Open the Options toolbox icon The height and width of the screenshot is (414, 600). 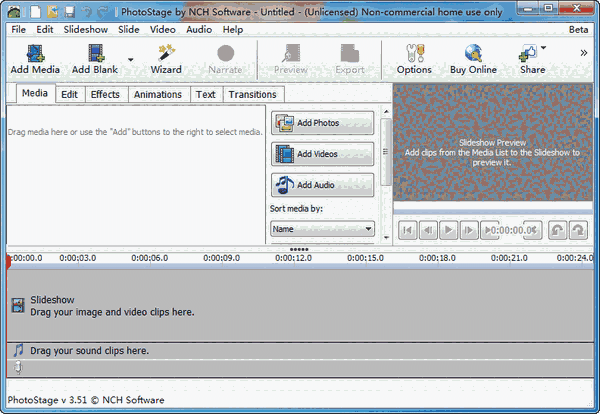[x=414, y=52]
